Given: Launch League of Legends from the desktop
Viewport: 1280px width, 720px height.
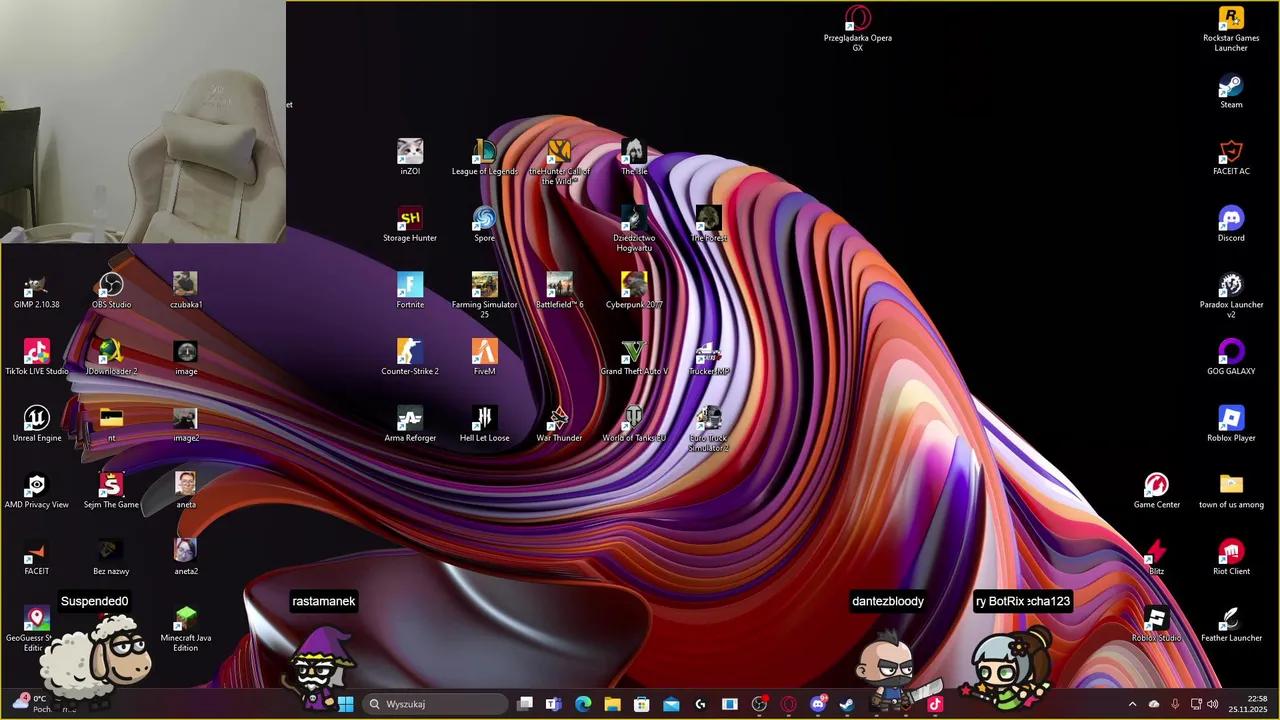Looking at the screenshot, I should click(x=485, y=157).
